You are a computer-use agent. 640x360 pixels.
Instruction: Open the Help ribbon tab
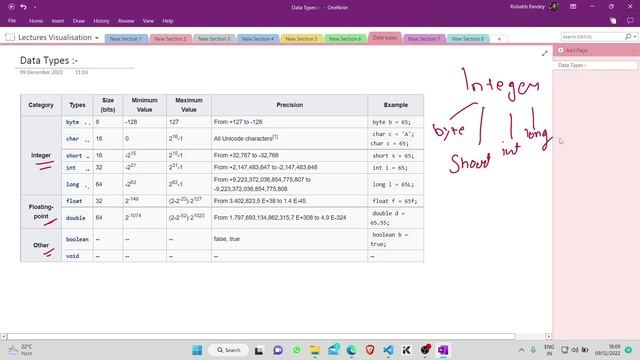168,21
